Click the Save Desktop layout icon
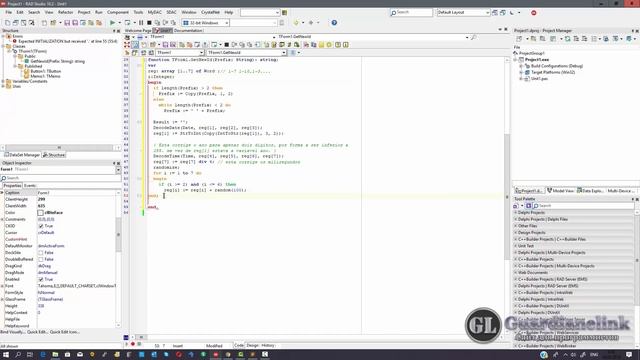Viewport: 640px width, 360px height. 495,13
